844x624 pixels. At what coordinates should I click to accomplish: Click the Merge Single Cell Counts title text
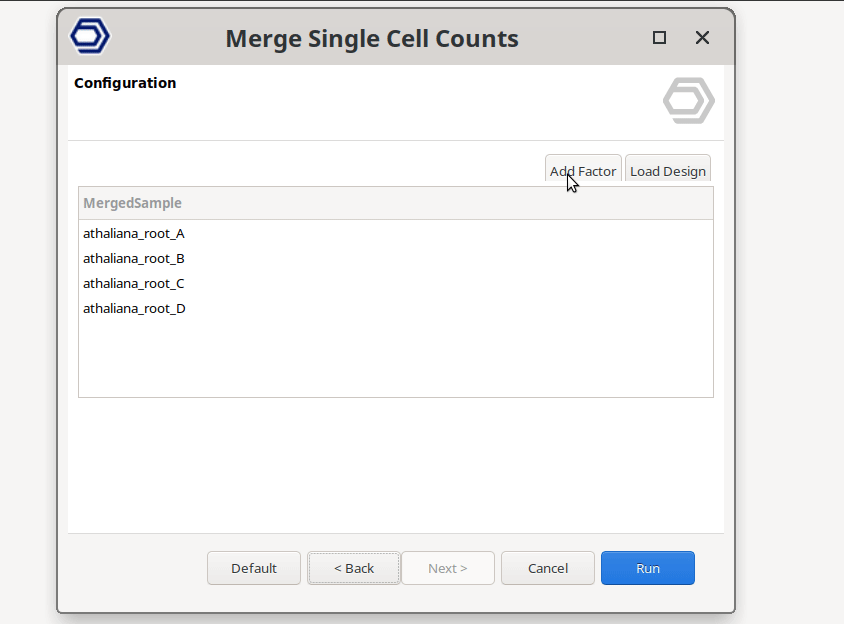point(372,39)
